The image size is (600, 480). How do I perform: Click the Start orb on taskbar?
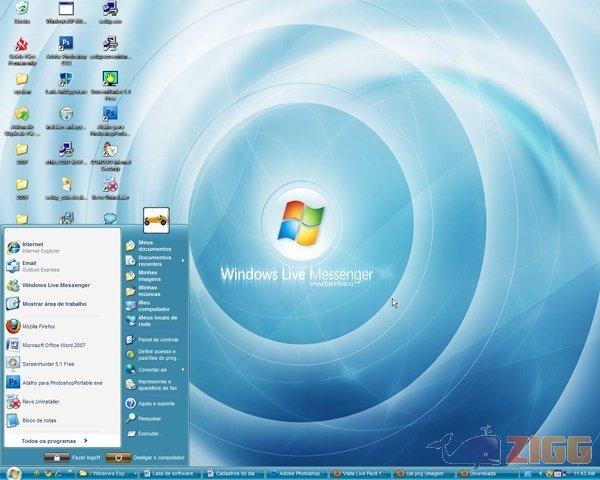tap(13, 473)
